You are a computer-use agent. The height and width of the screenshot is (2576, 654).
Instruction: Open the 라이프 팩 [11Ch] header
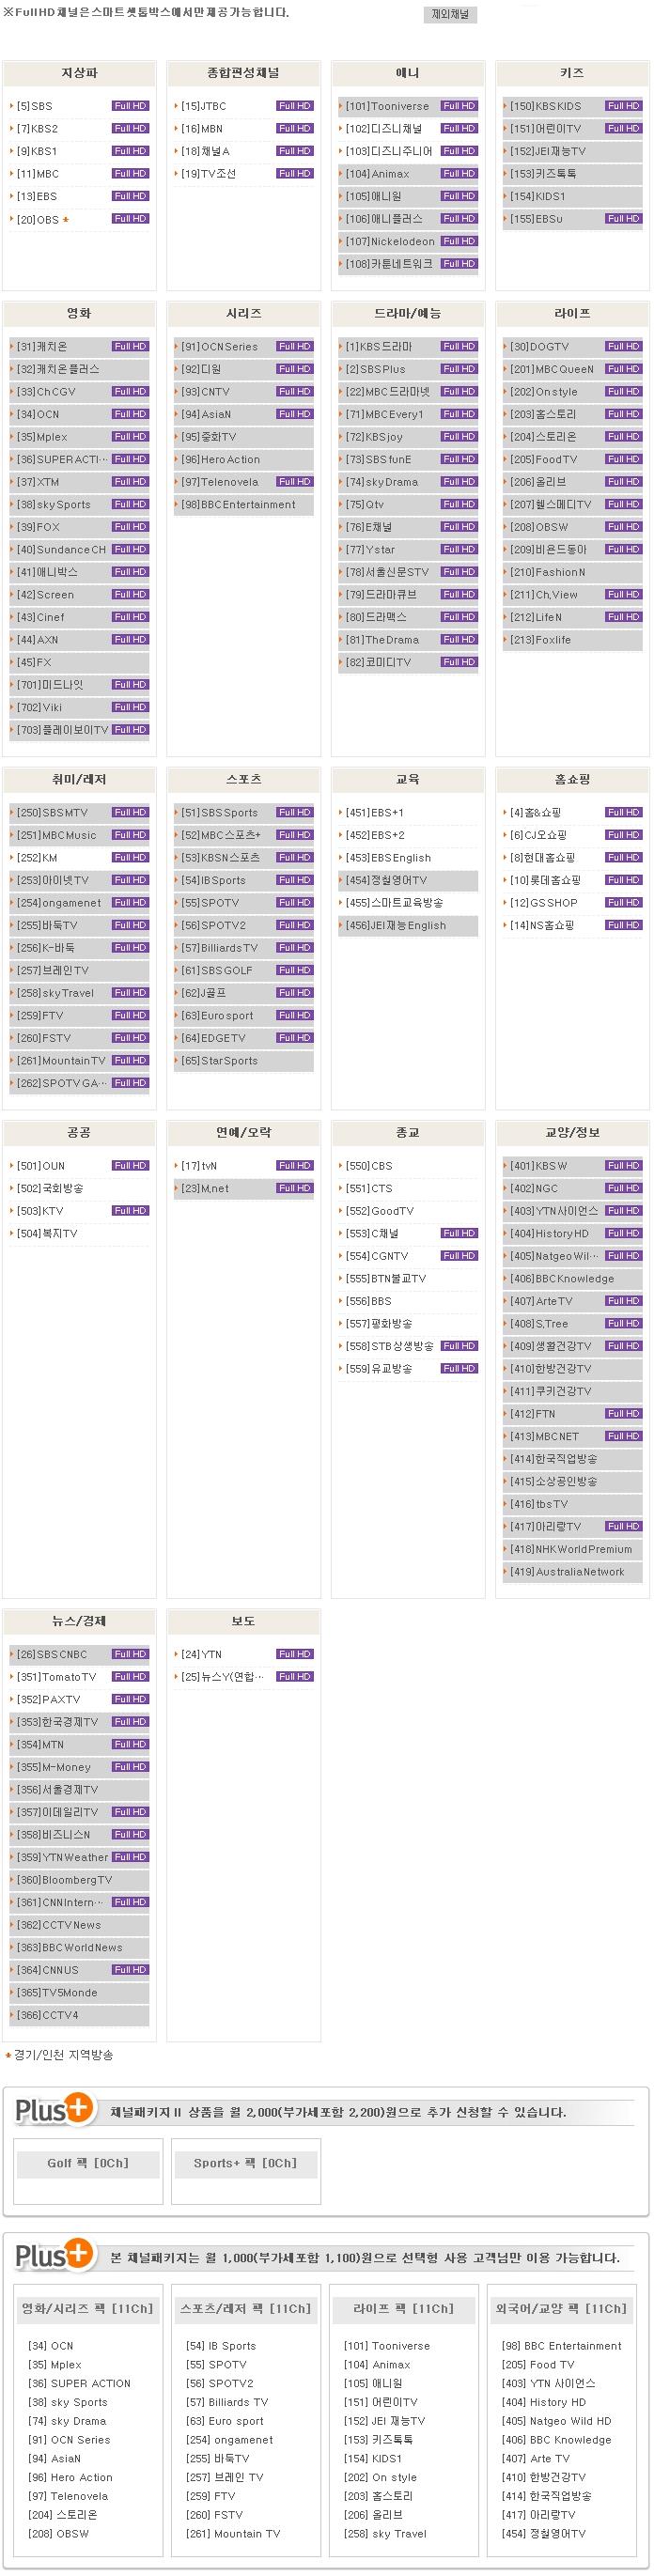(x=403, y=2309)
